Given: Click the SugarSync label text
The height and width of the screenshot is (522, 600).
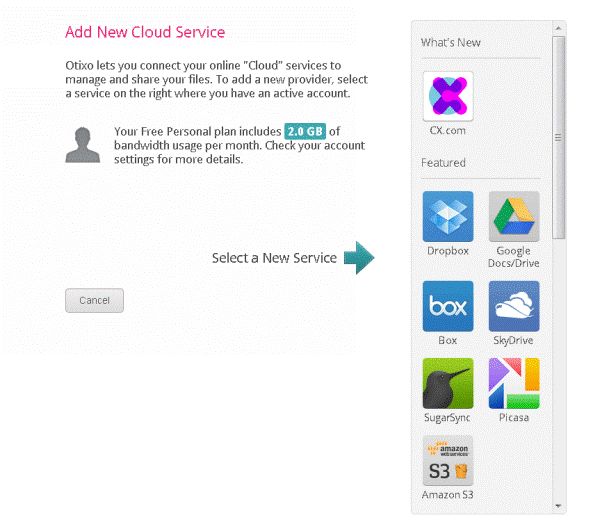Looking at the screenshot, I should (447, 418).
